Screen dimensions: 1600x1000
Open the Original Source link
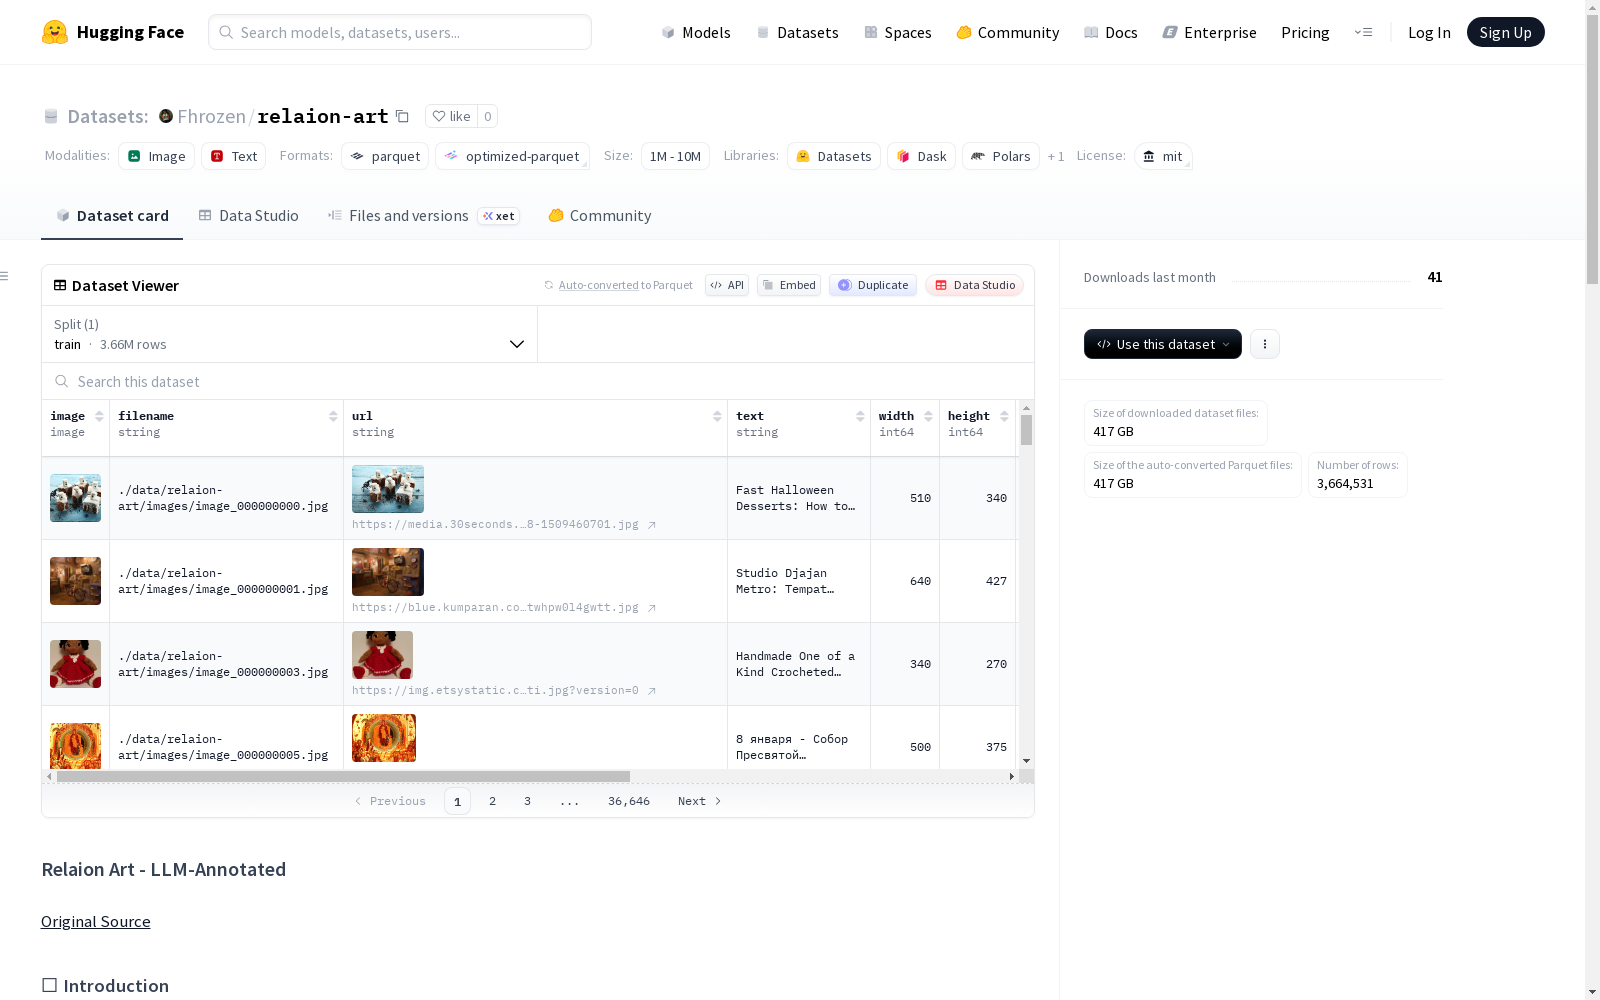(x=96, y=922)
